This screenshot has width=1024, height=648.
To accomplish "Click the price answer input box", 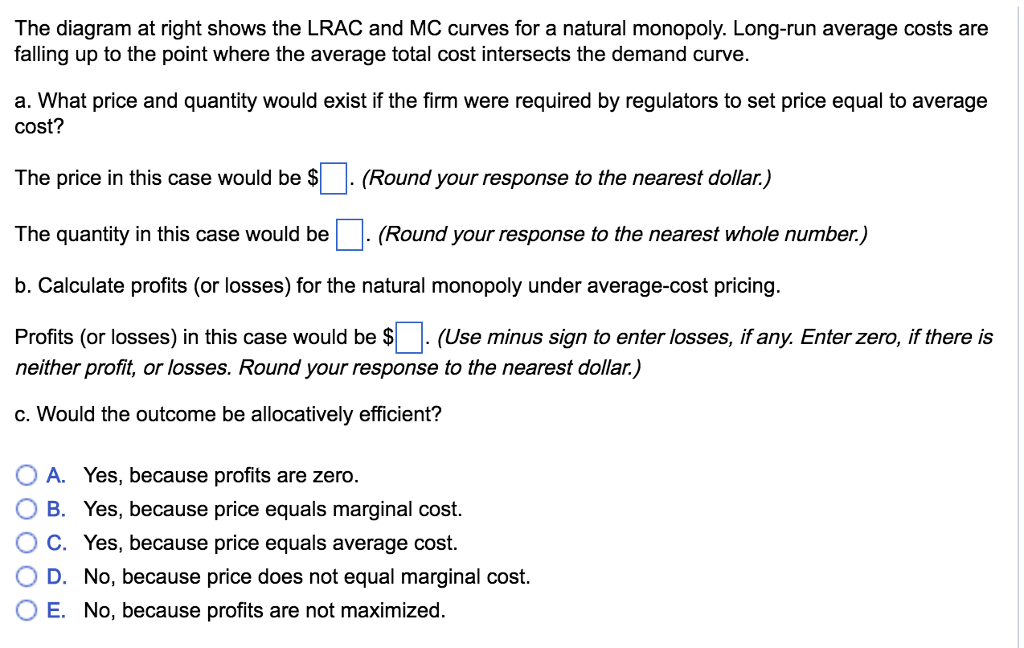I will [332, 177].
